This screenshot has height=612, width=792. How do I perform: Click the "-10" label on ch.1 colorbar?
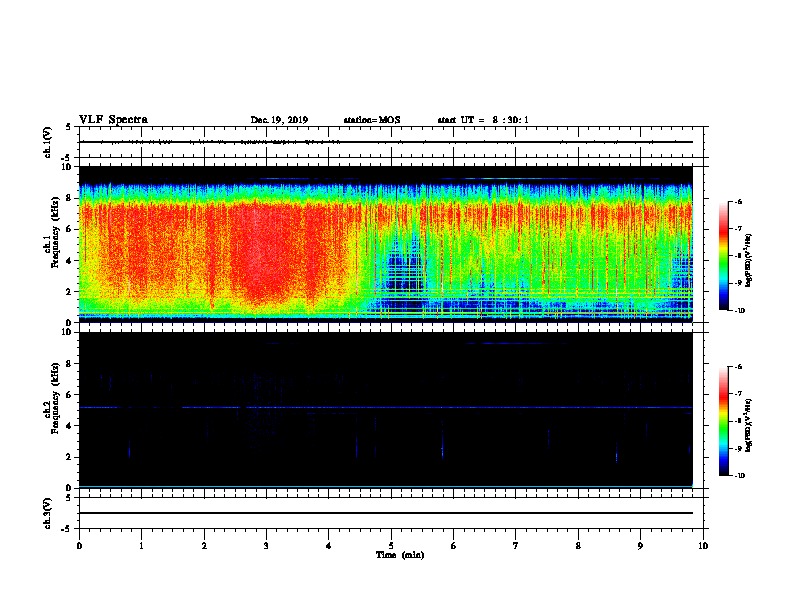(739, 311)
